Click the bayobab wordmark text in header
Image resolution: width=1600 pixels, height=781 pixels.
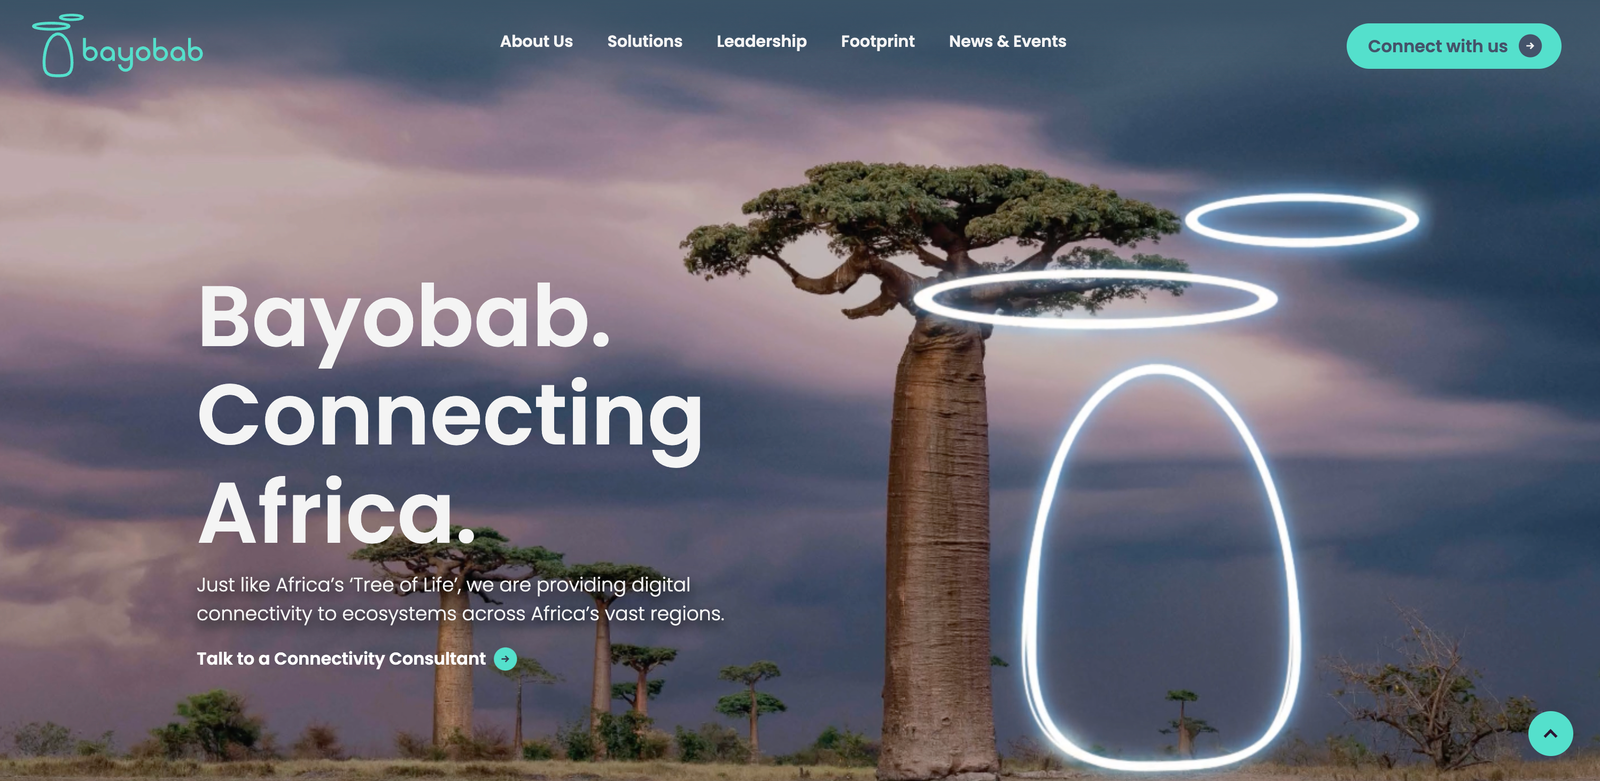pyautogui.click(x=142, y=53)
